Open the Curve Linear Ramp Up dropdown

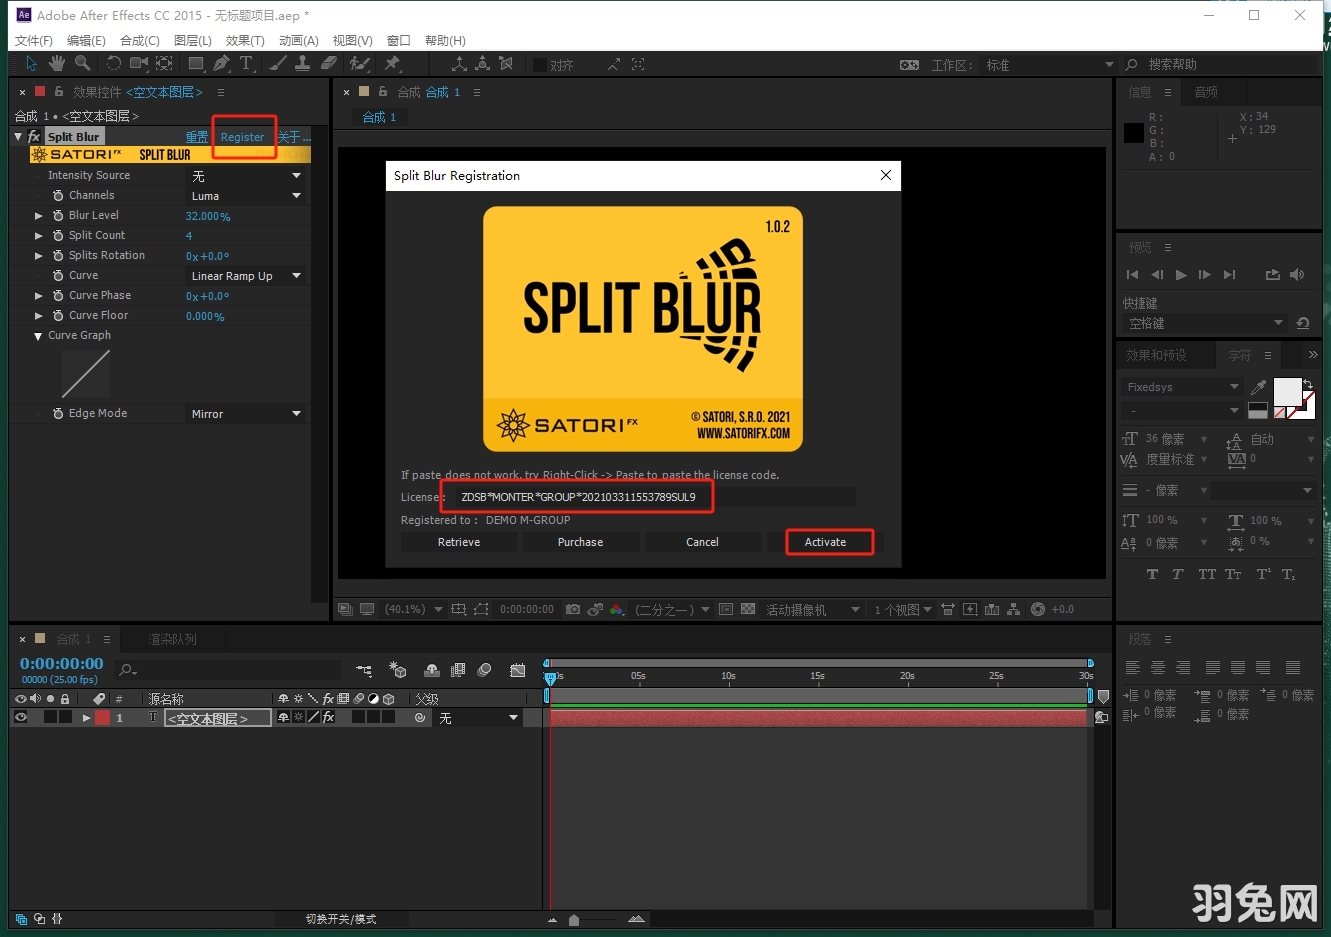245,275
